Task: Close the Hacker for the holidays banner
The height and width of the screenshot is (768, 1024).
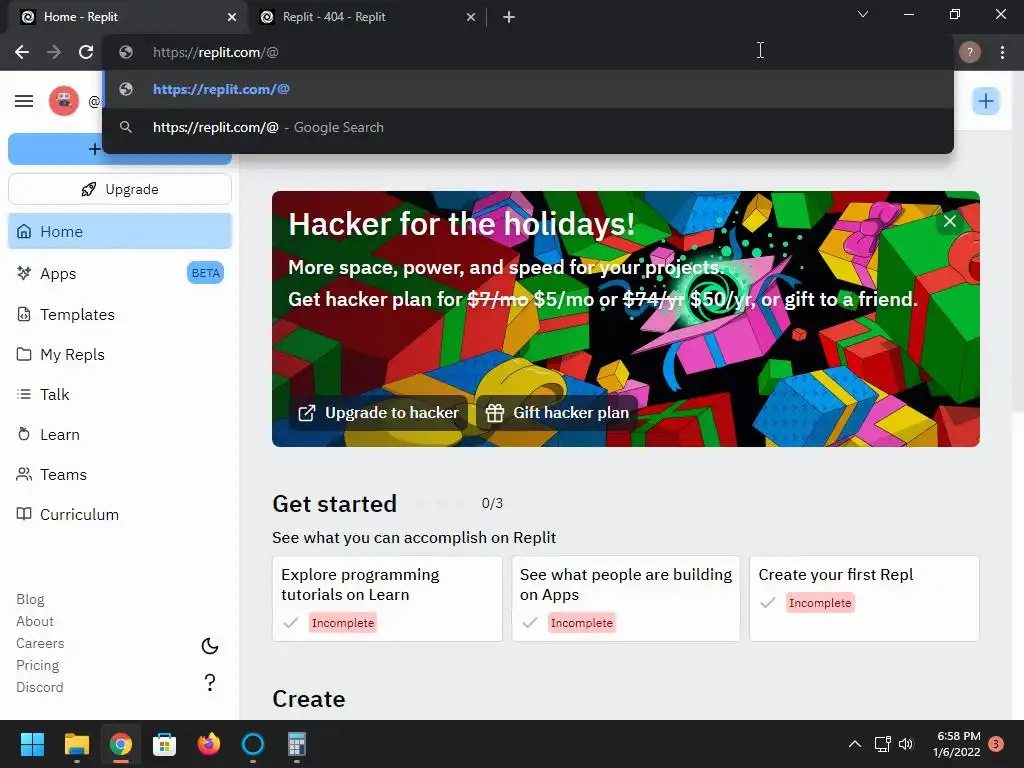Action: [x=950, y=221]
